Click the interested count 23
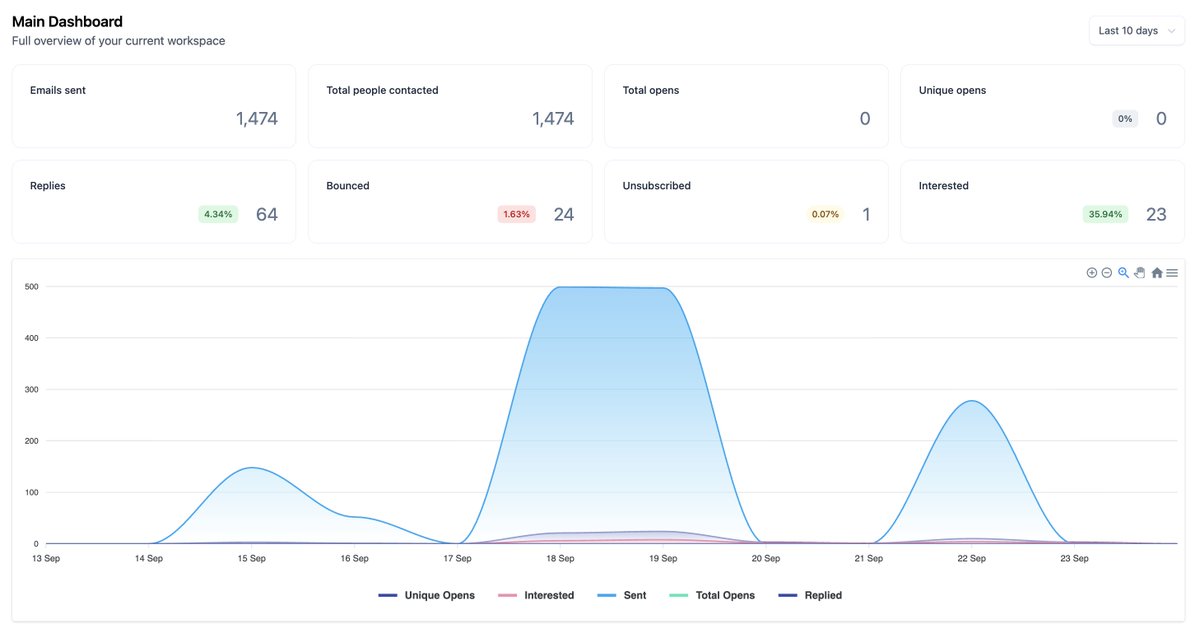Screen dimensions: 1200x633 point(1156,214)
